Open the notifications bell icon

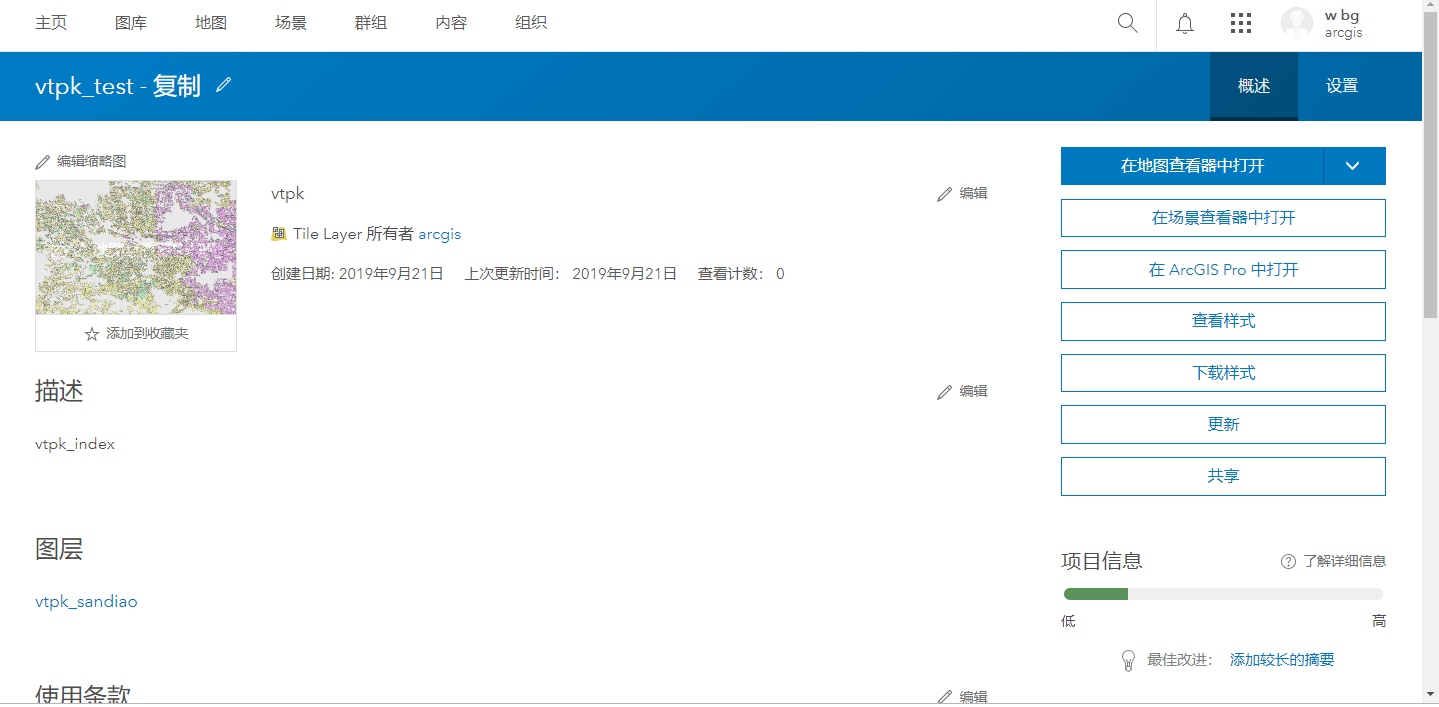pos(1185,24)
